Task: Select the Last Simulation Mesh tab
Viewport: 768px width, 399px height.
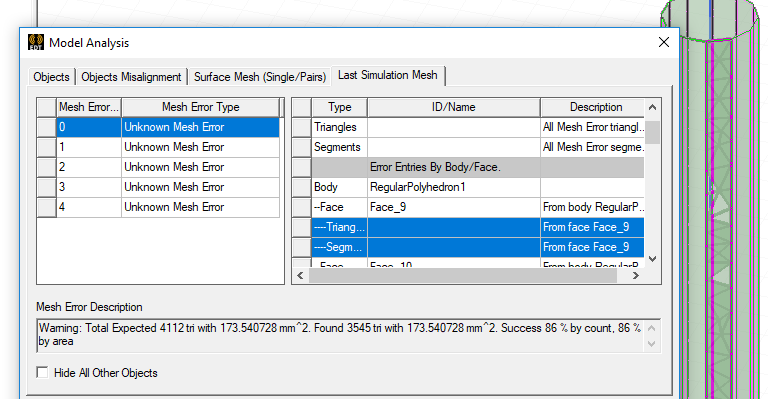Action: pos(387,75)
